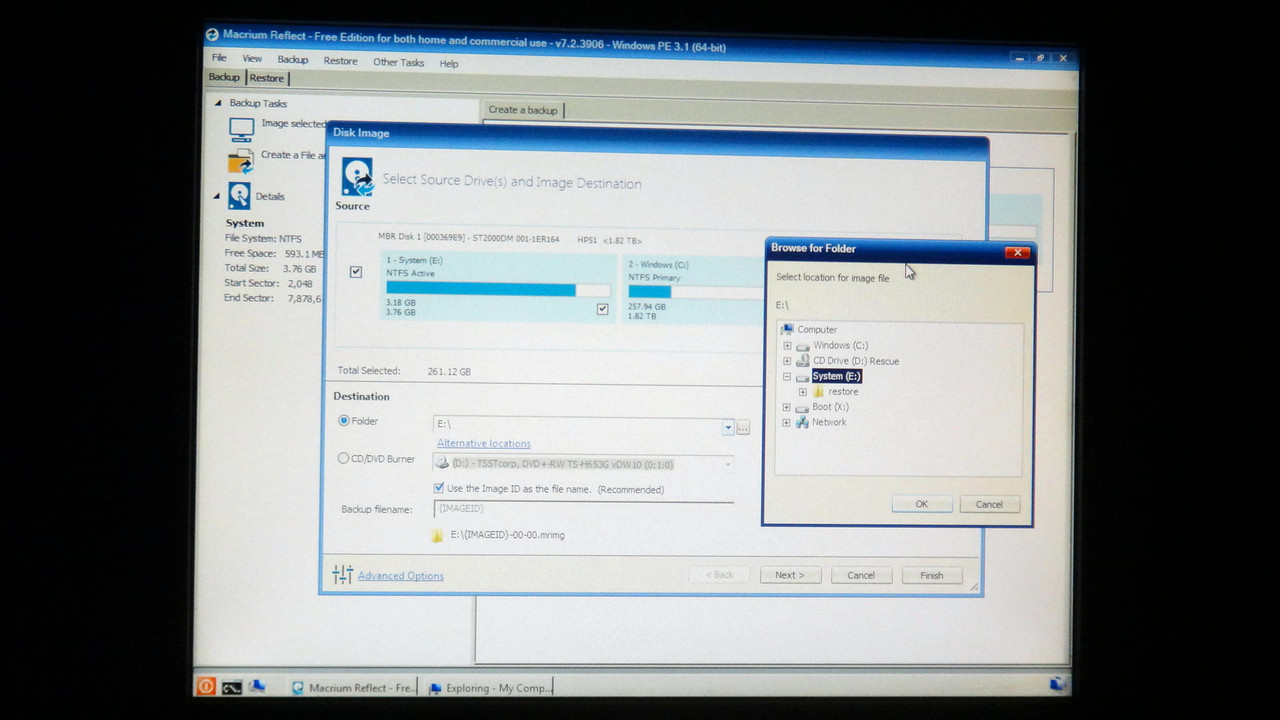Click the Network icon in folder tree
This screenshot has width=1280, height=720.
tap(802, 422)
